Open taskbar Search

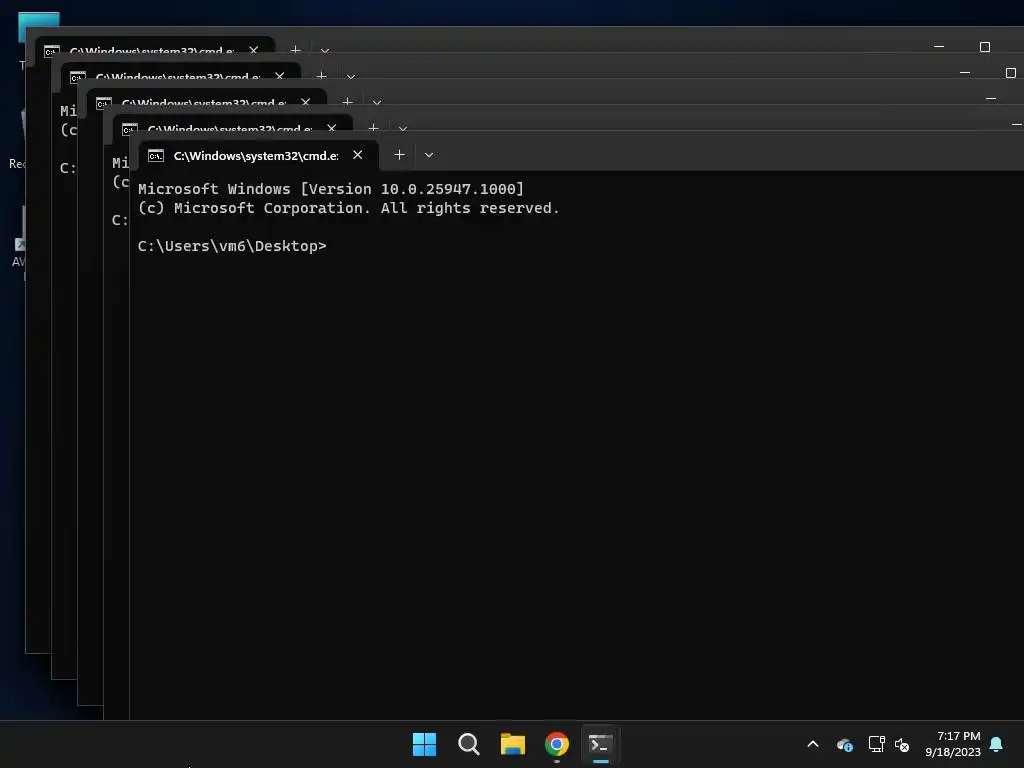468,744
